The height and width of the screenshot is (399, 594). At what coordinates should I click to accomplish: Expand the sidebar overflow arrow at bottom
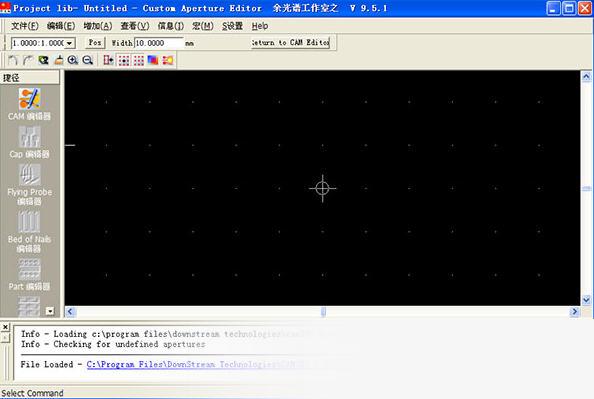pos(50,311)
